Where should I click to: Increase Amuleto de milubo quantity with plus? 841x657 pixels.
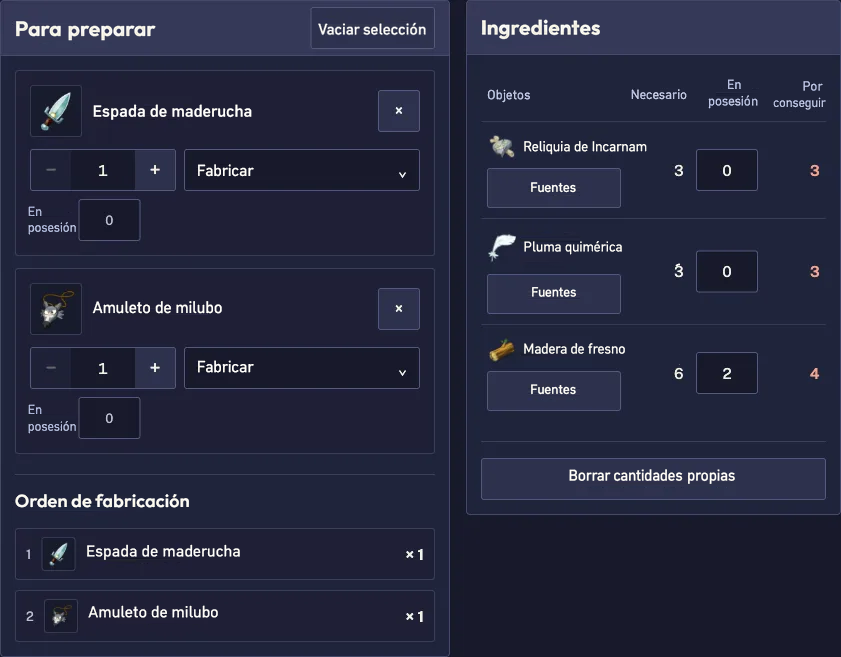(155, 368)
